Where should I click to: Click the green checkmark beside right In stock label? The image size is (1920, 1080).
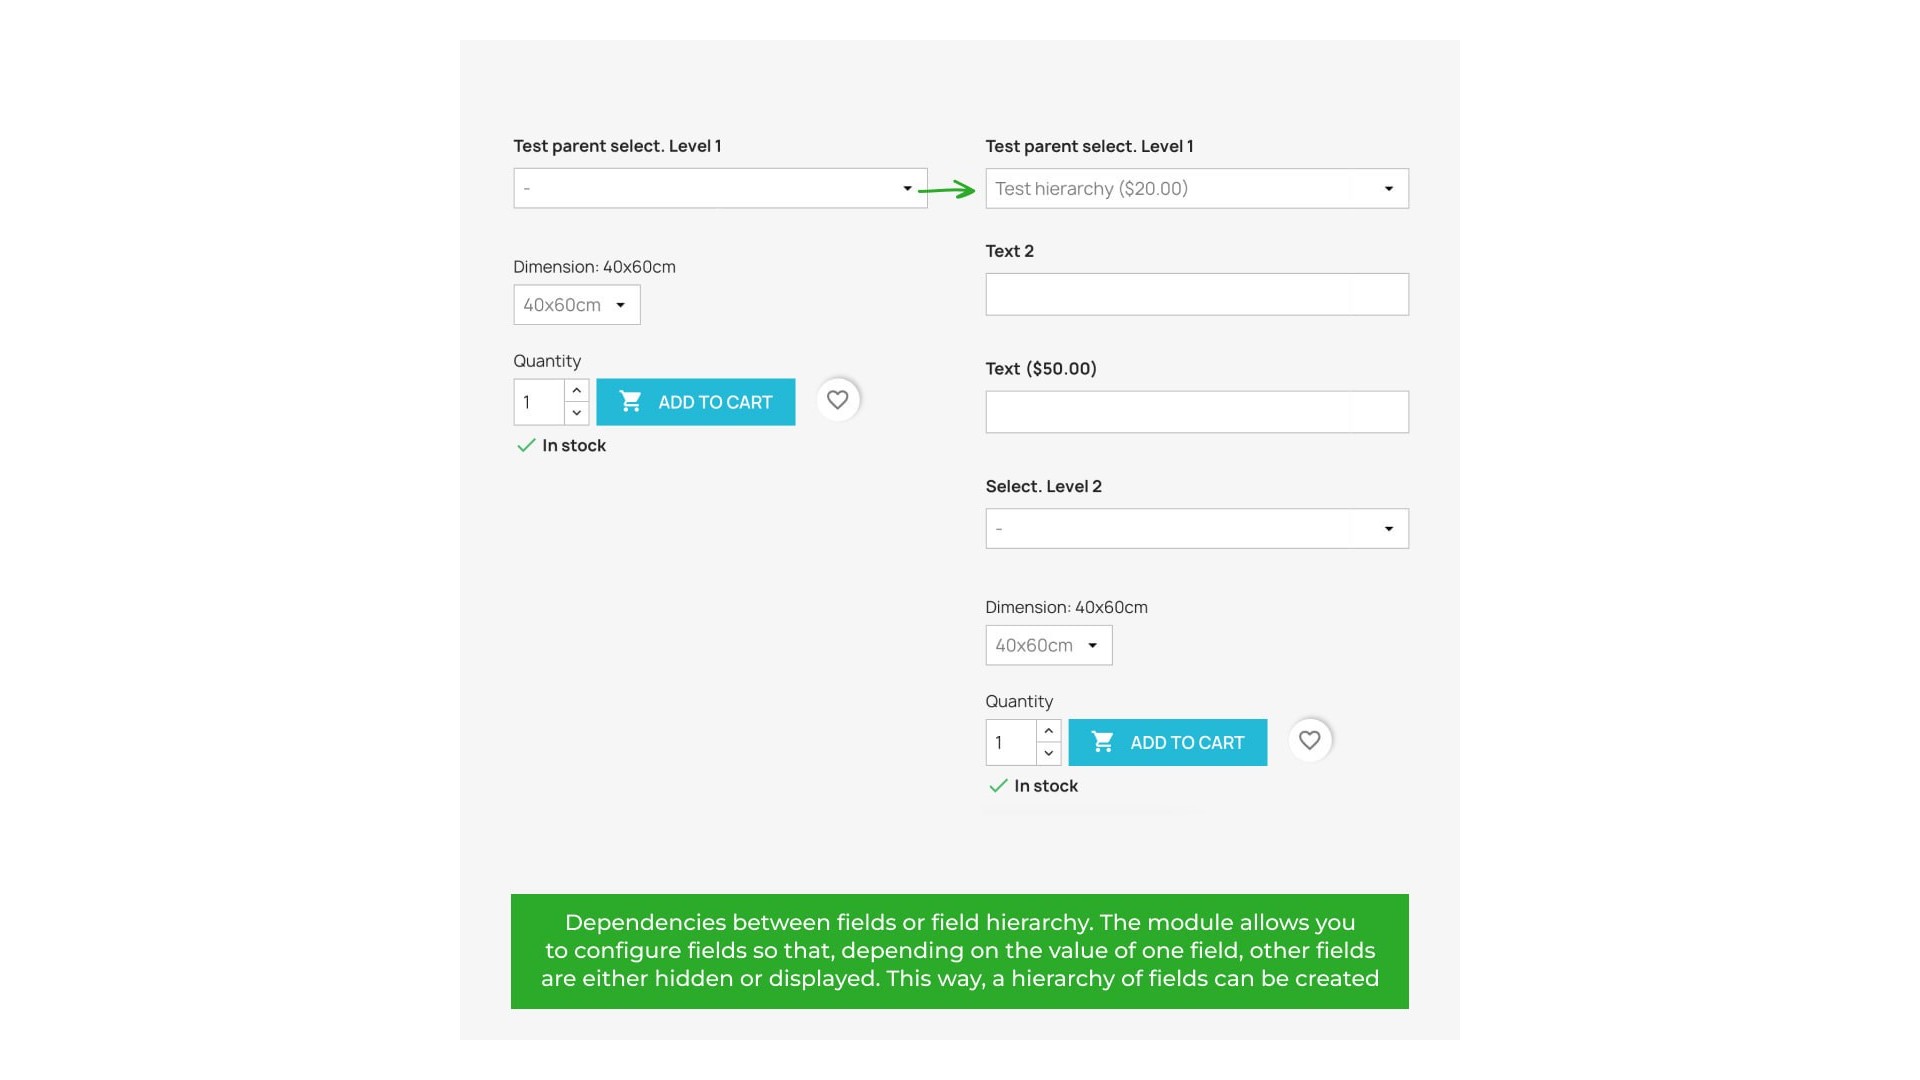click(998, 786)
